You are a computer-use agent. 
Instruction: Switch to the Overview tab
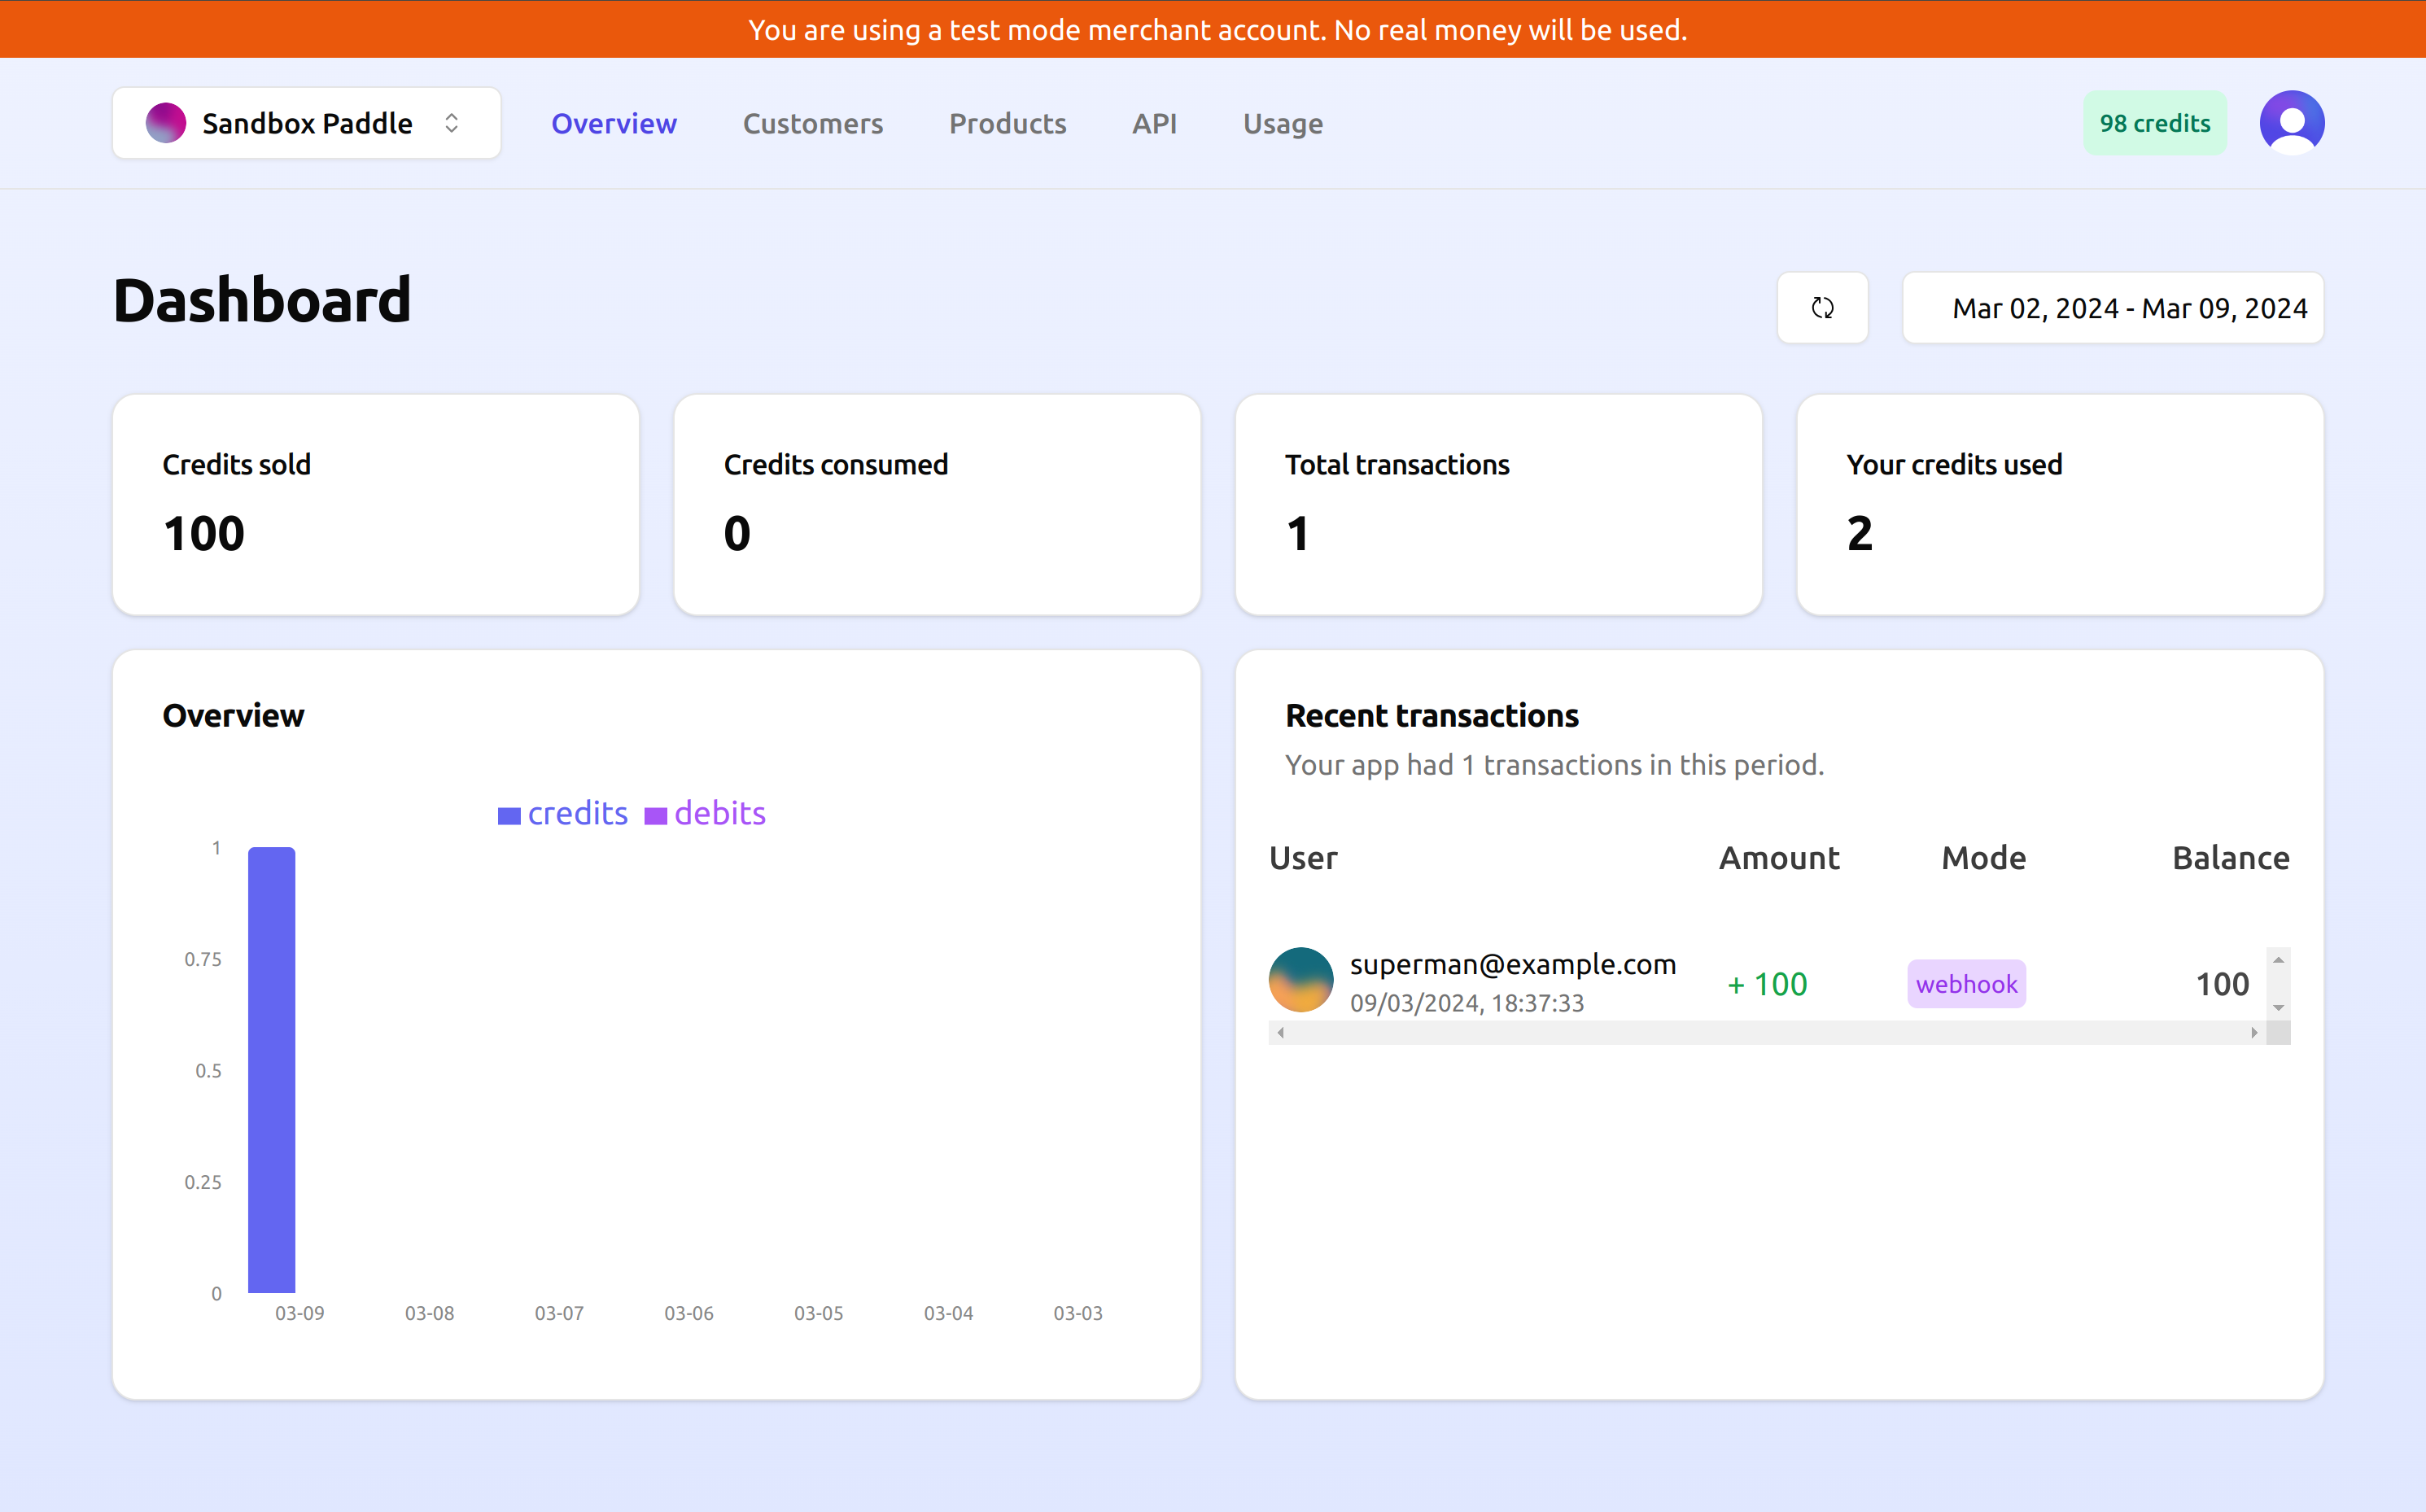[x=614, y=124]
